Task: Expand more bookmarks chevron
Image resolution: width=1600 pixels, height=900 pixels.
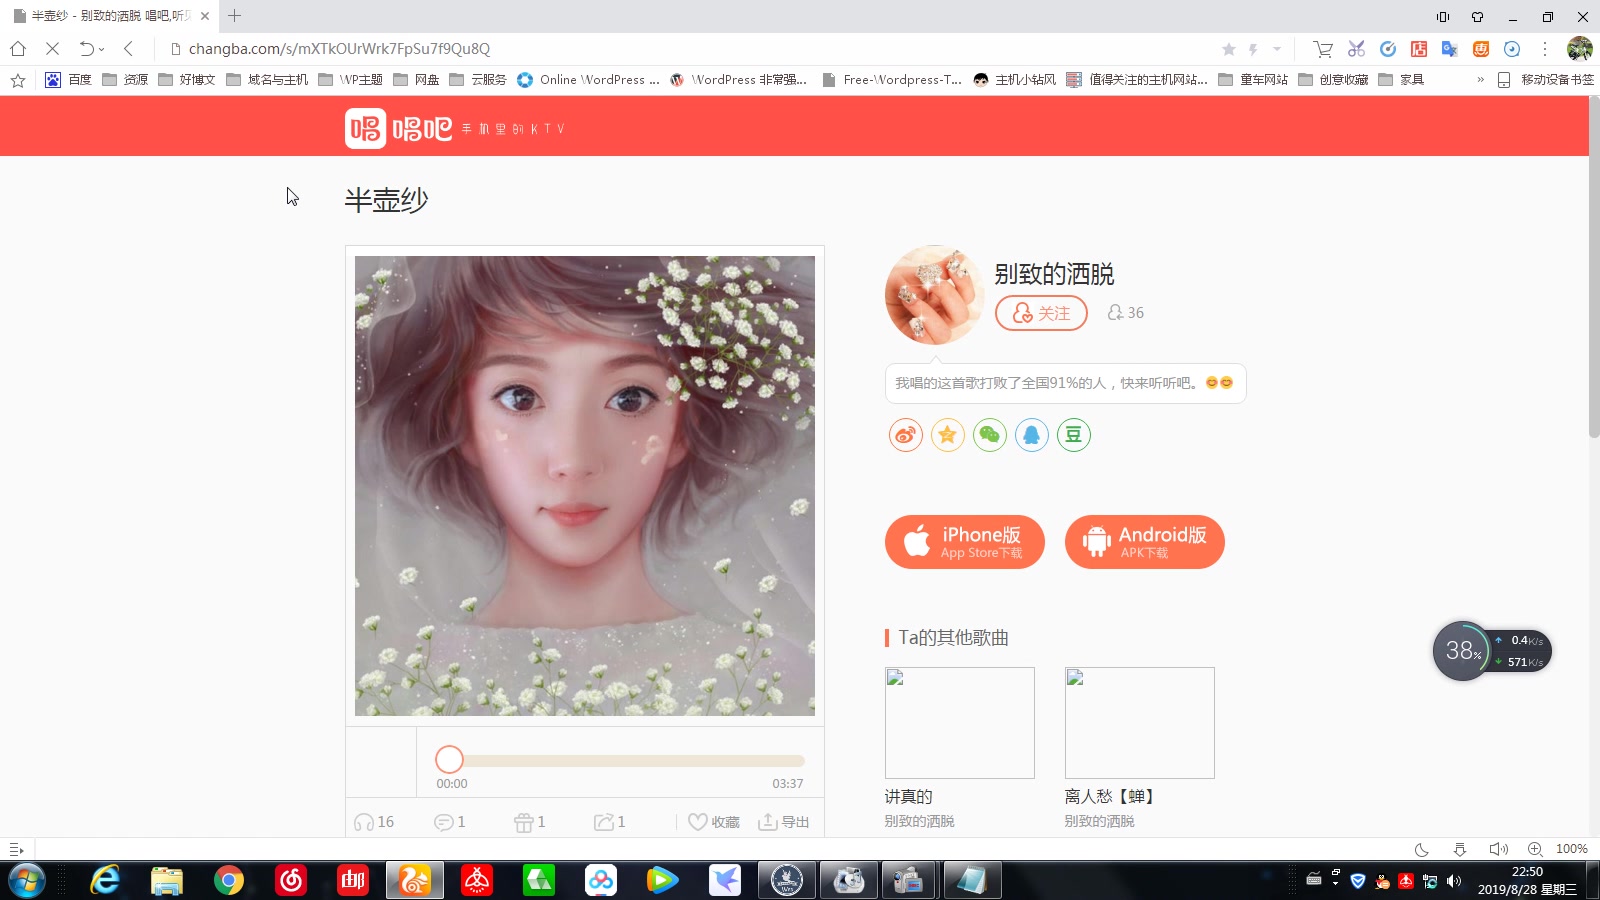Action: click(1480, 79)
